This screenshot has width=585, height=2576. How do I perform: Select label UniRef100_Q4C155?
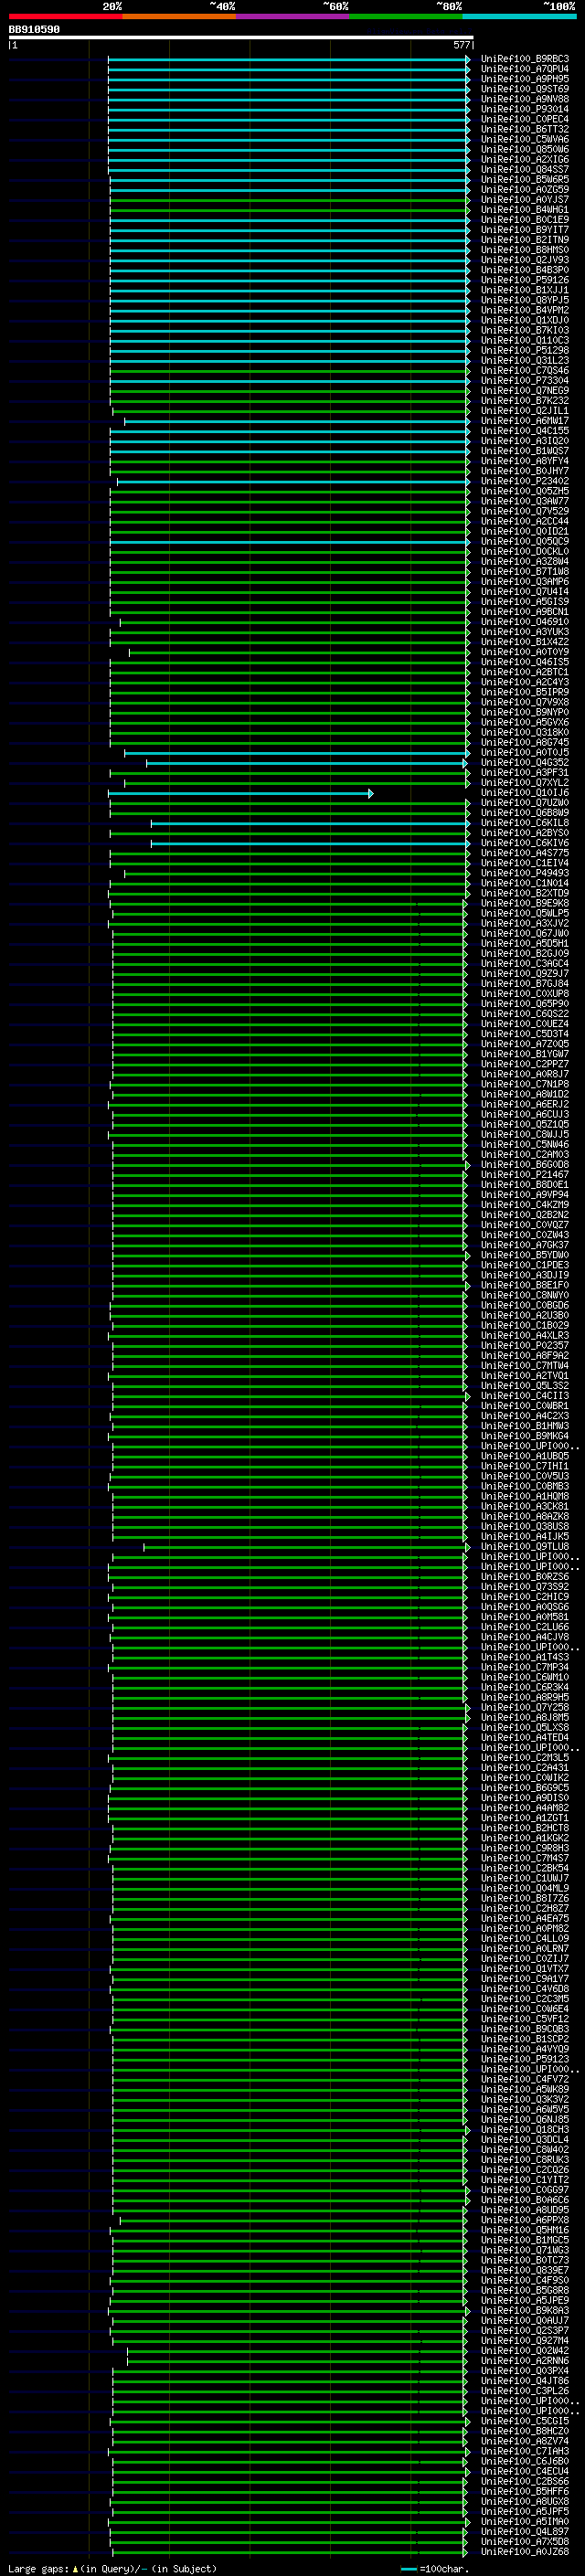tap(525, 431)
